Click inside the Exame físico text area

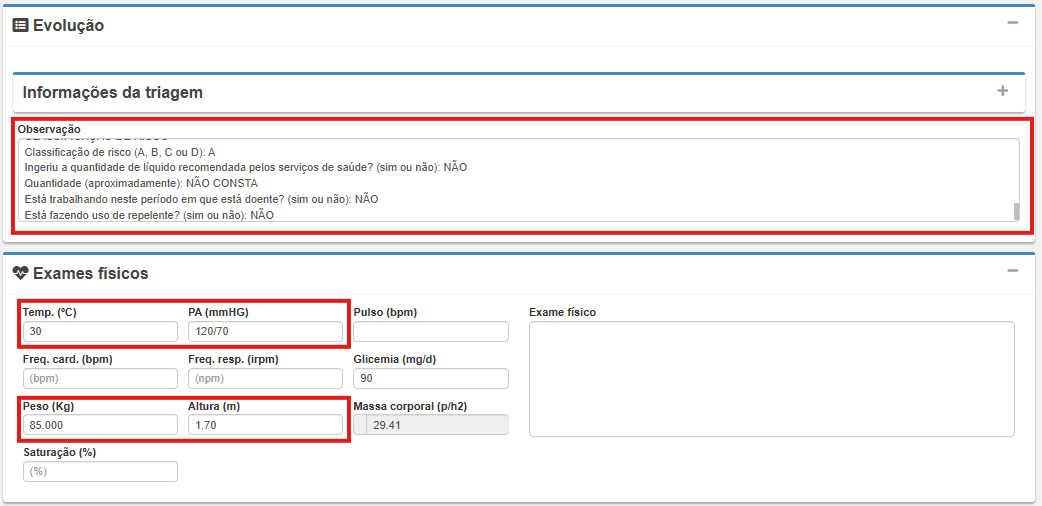(x=771, y=379)
